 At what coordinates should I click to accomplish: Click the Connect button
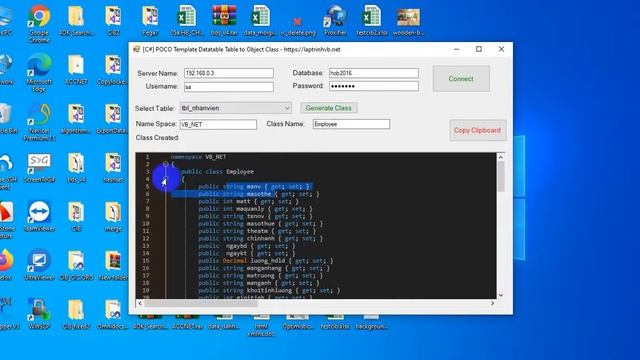(461, 78)
